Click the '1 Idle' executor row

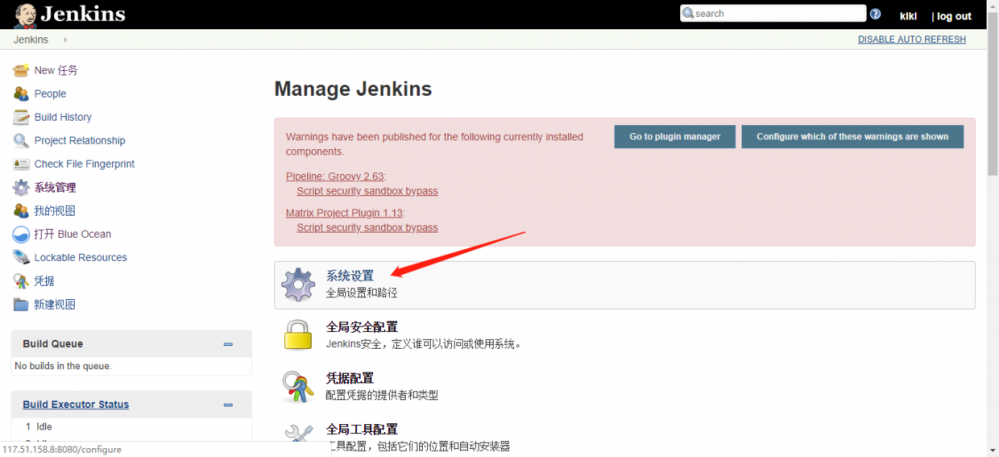click(x=39, y=427)
